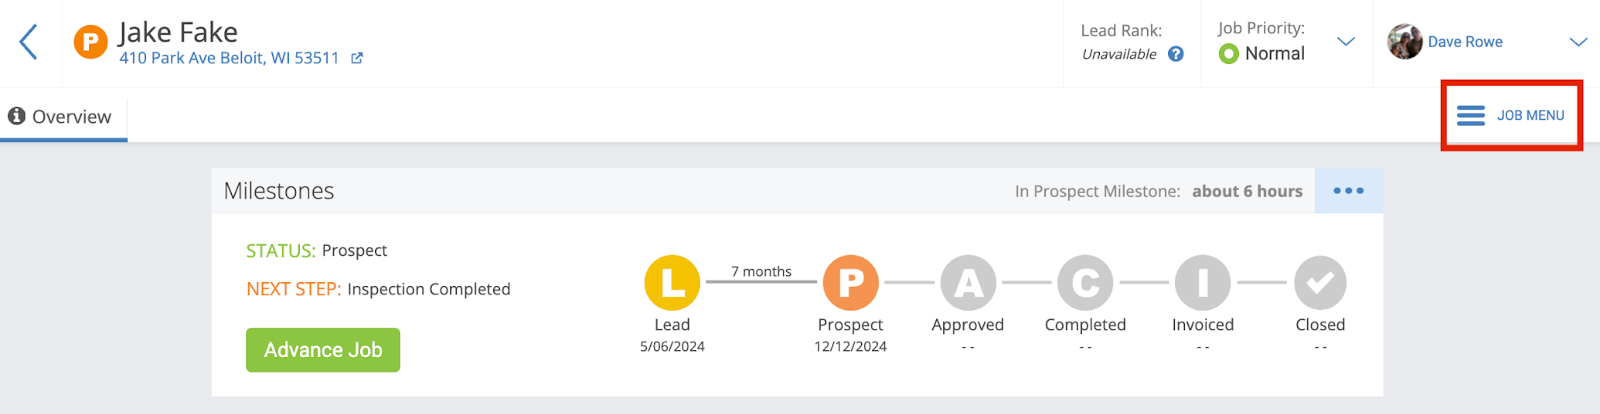Open the external link icon after the address
This screenshot has height=414, width=1600.
[357, 59]
